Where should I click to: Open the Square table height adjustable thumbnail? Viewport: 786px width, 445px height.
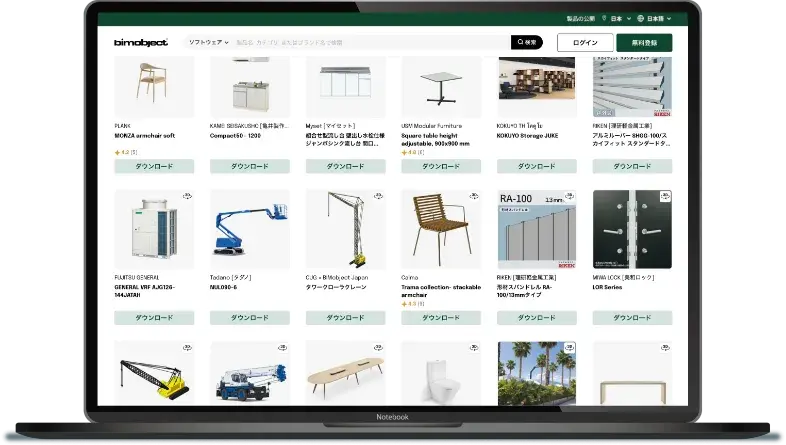point(441,86)
